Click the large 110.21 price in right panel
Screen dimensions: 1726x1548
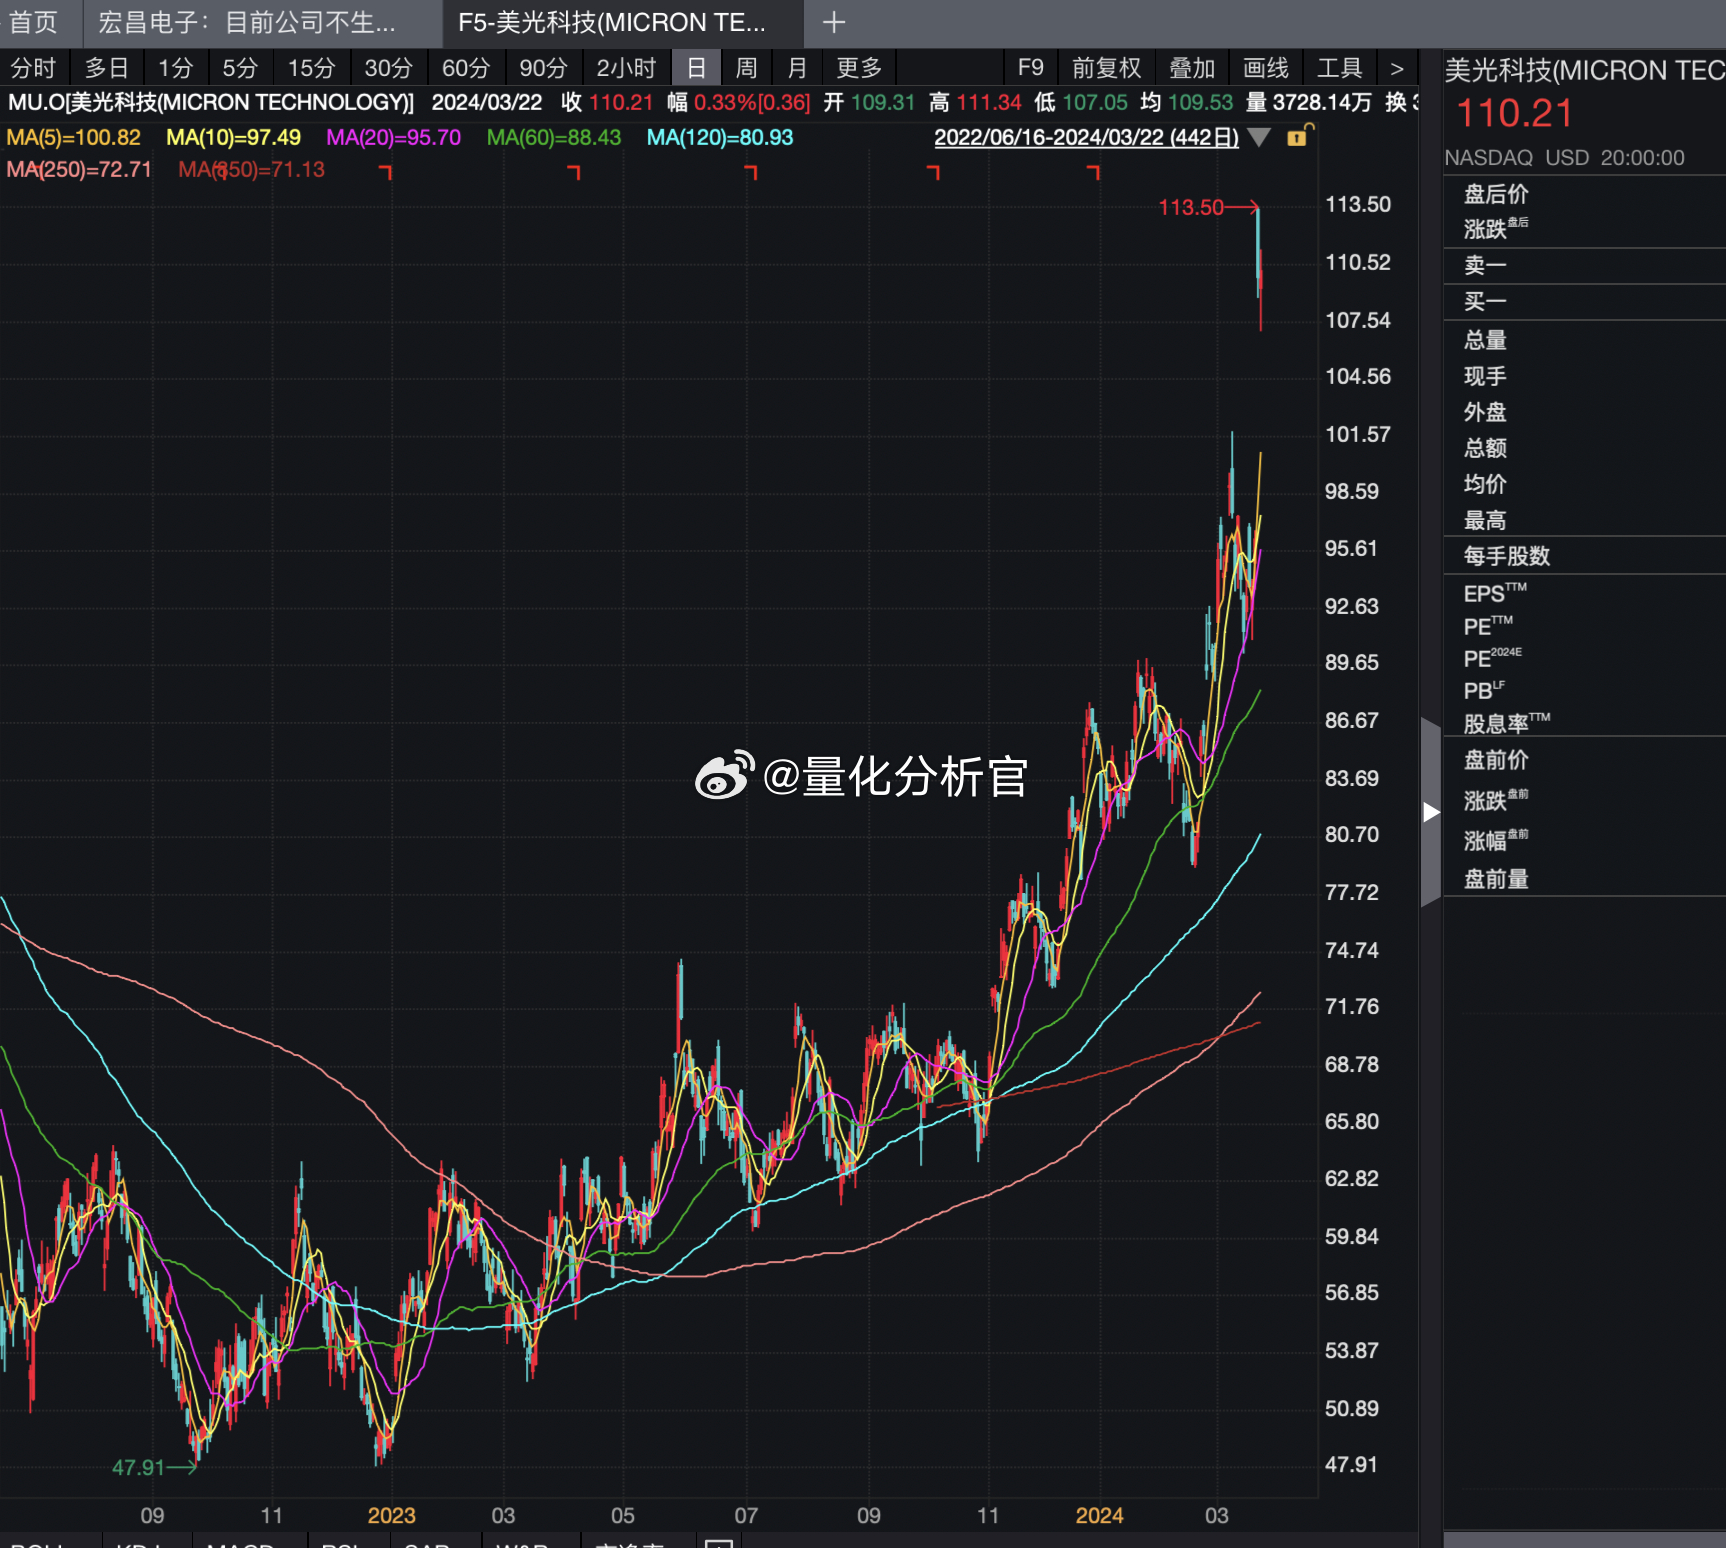pyautogui.click(x=1514, y=113)
